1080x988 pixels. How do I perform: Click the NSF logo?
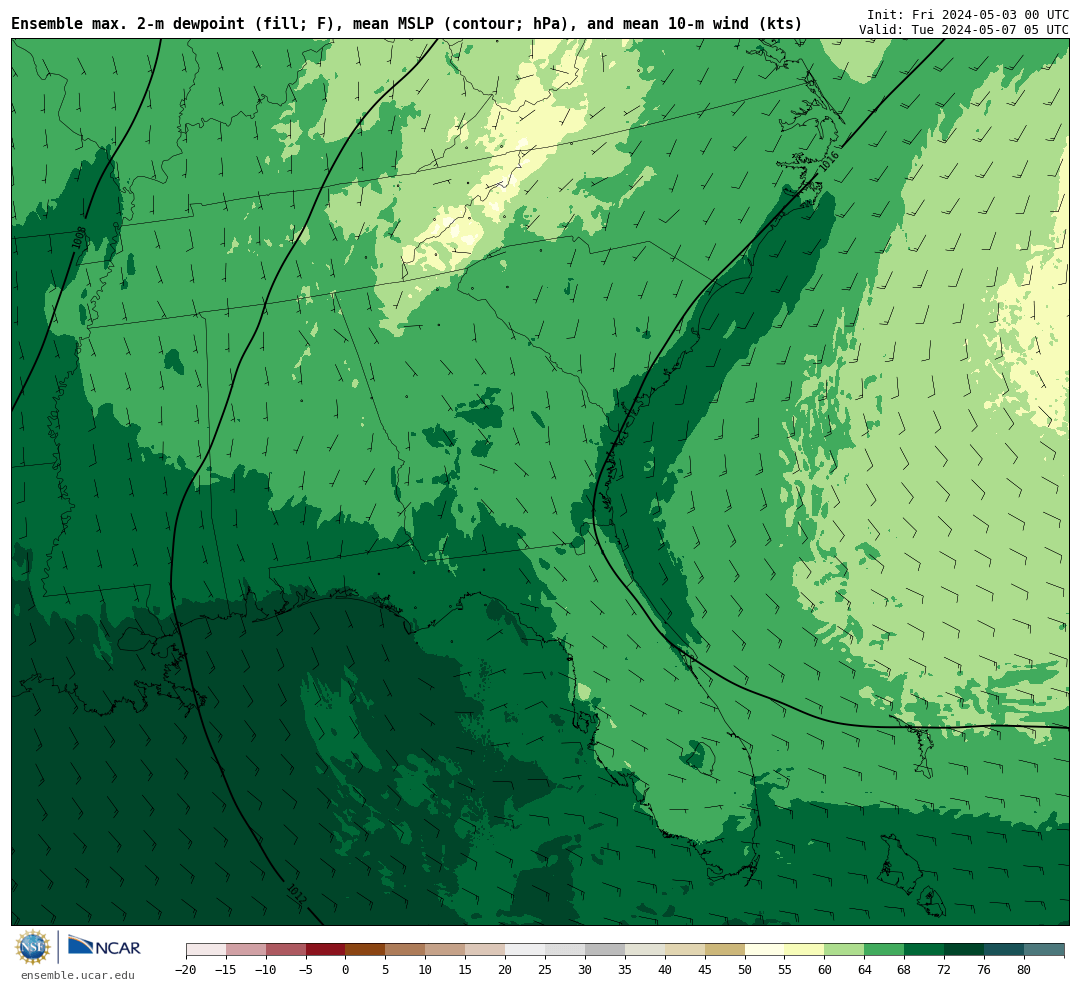33,947
